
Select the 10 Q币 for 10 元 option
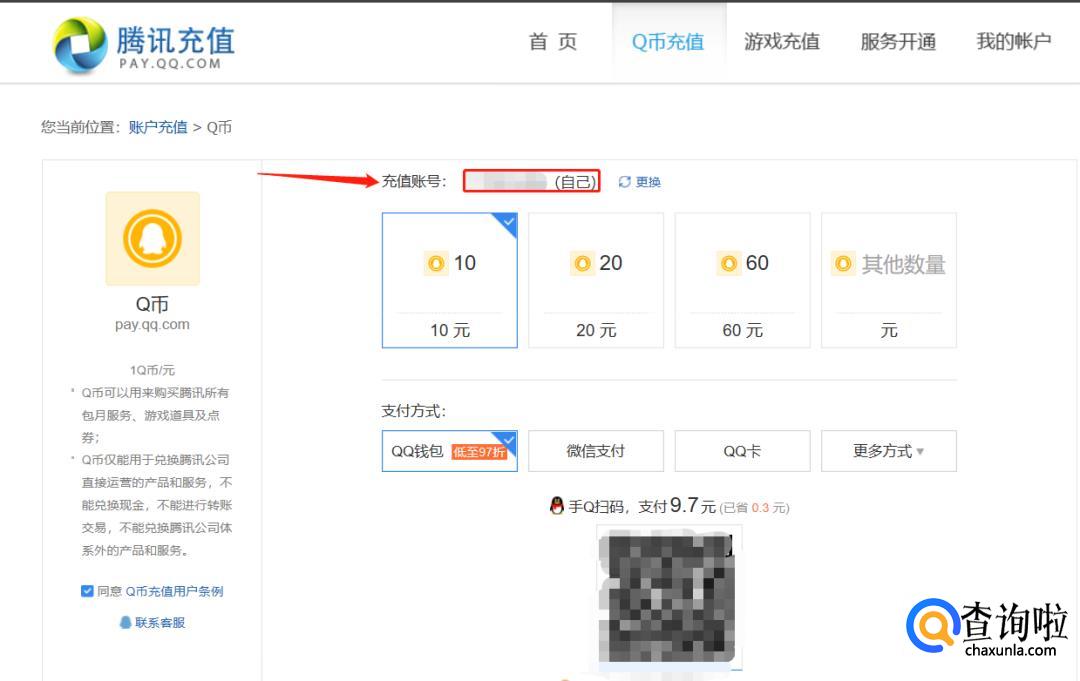450,280
